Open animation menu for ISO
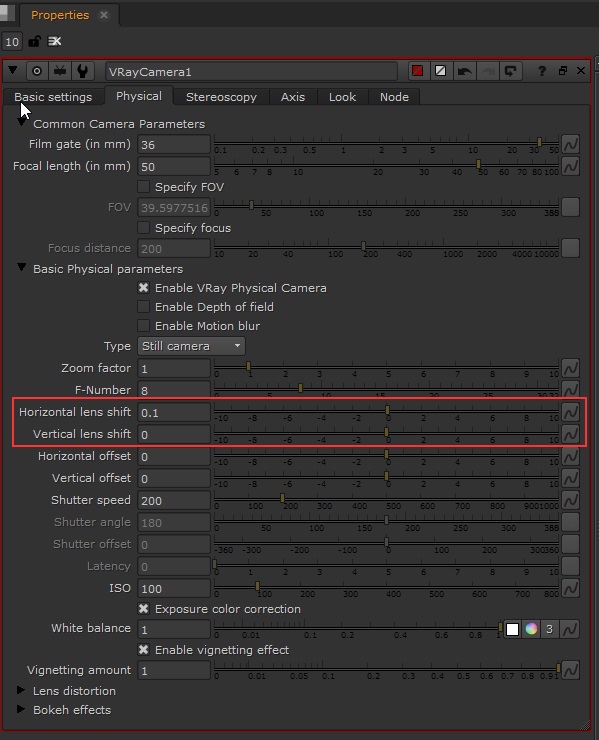599x740 pixels. pos(570,588)
